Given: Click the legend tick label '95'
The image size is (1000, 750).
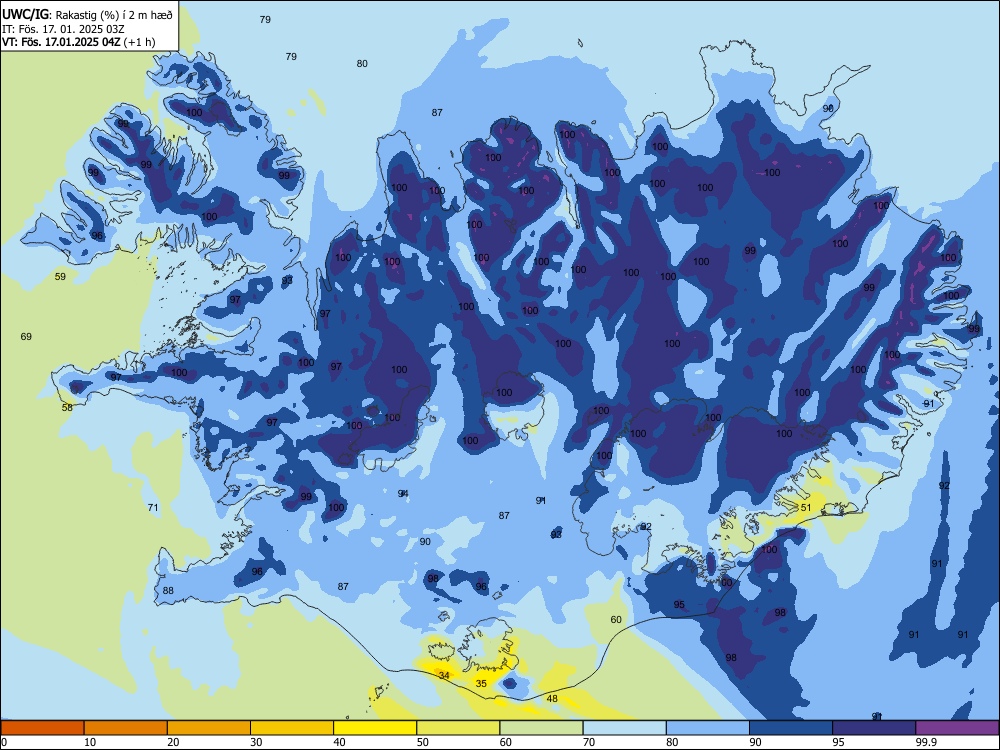Looking at the screenshot, I should (x=839, y=742).
